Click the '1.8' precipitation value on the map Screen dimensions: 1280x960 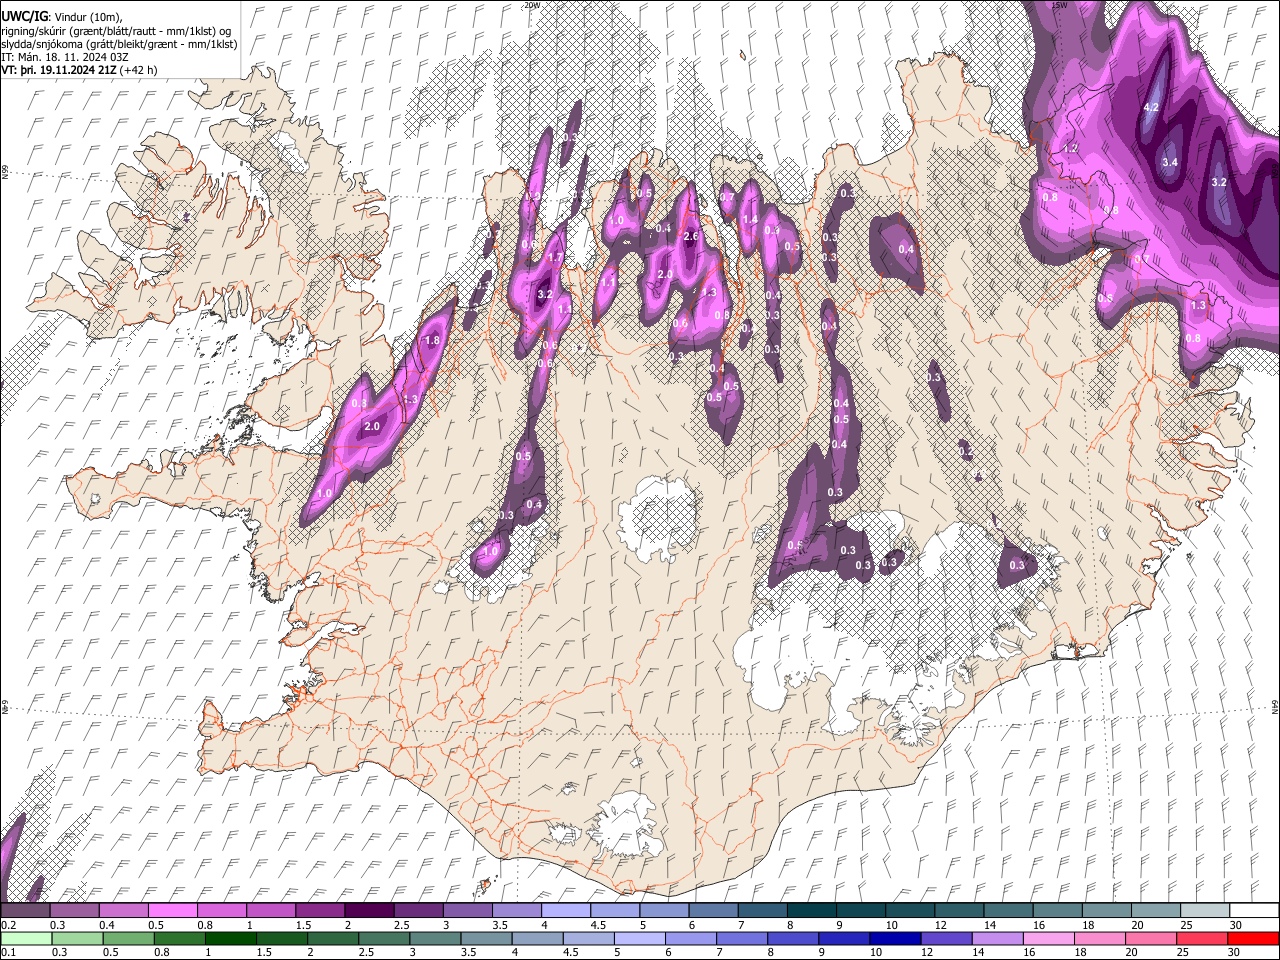pyautogui.click(x=432, y=341)
